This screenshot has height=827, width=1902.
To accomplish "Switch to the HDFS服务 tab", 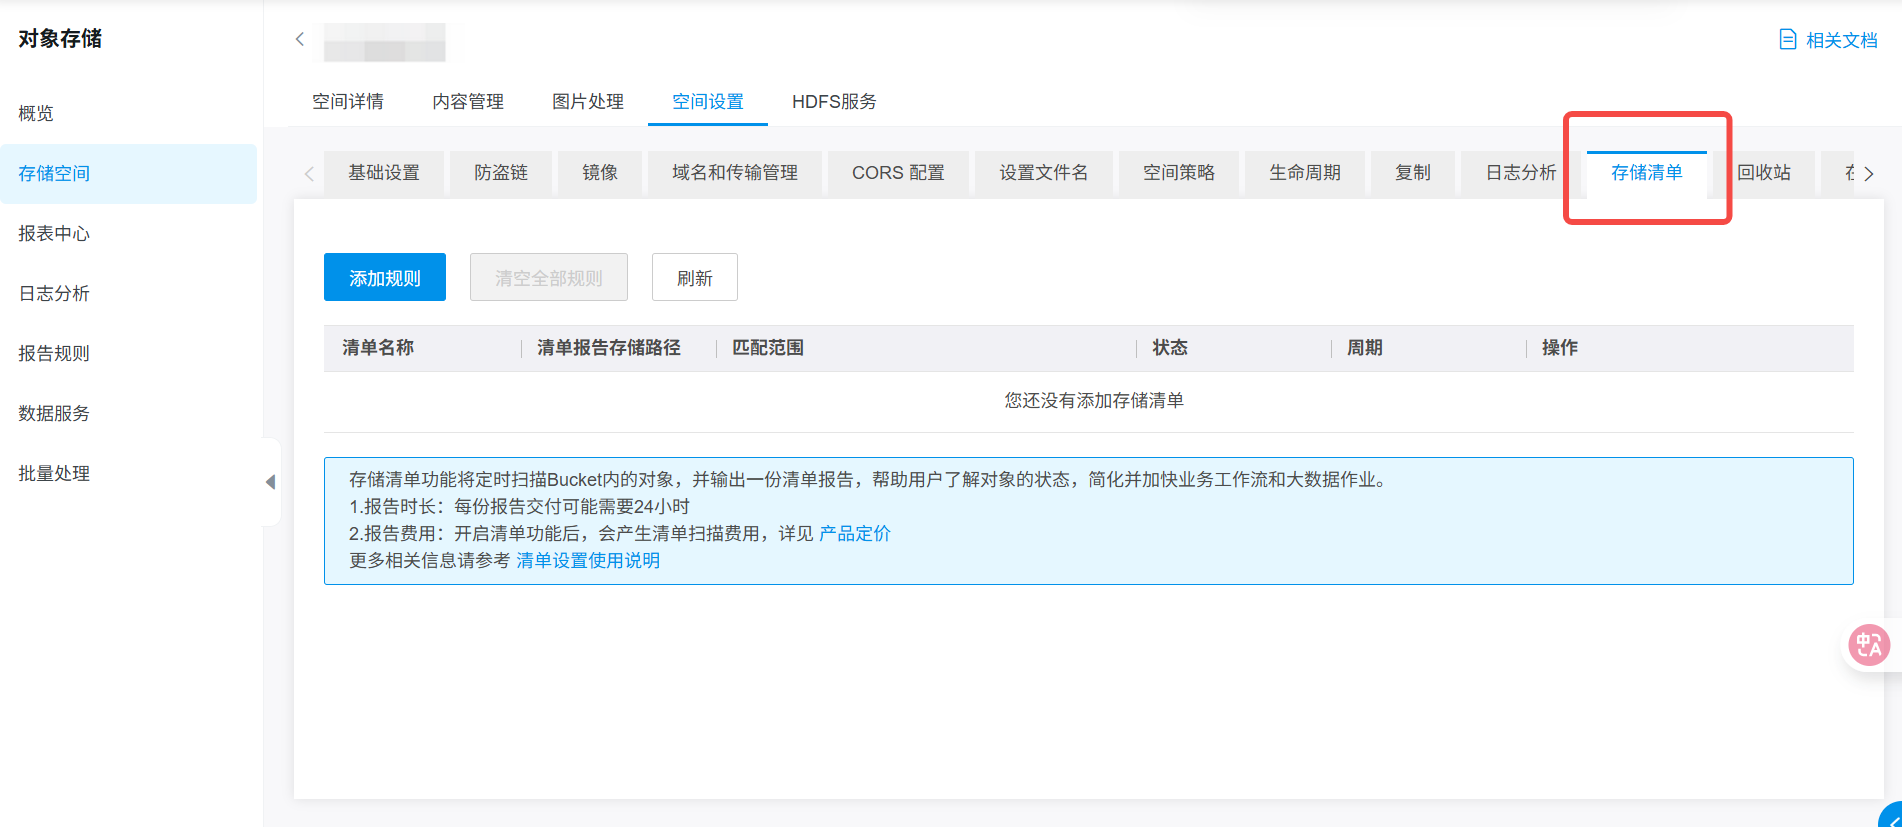I will [x=833, y=102].
